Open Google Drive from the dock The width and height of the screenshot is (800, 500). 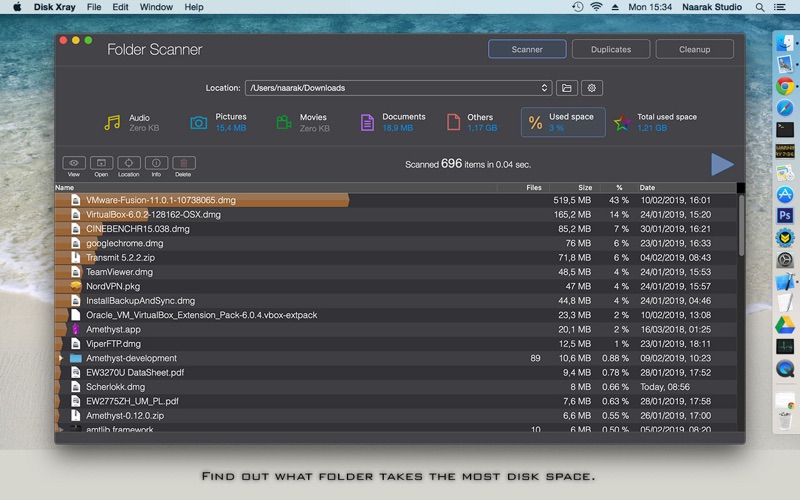click(785, 324)
